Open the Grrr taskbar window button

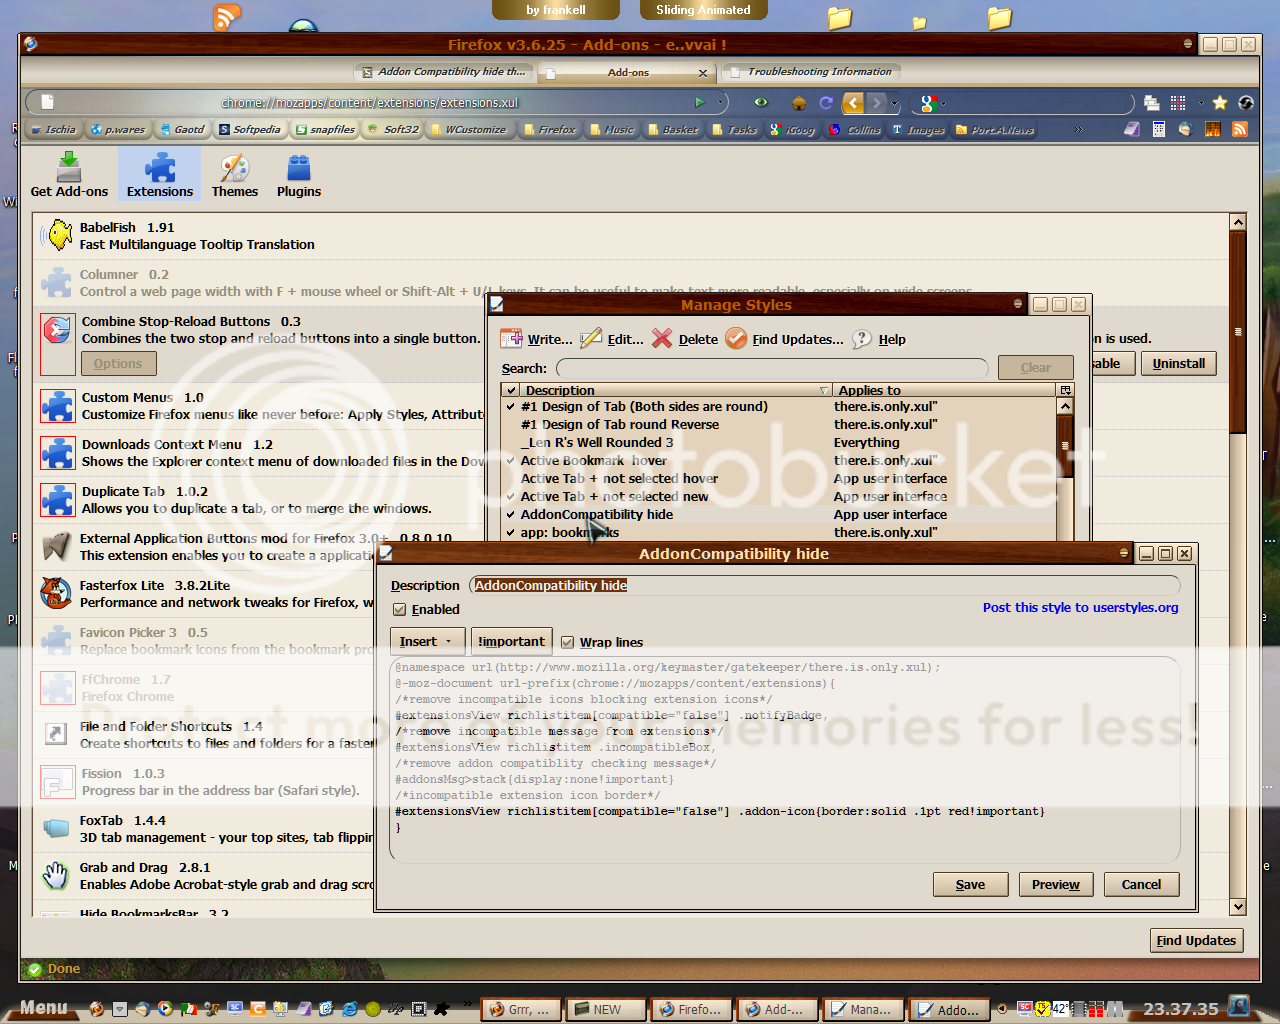coord(520,1009)
